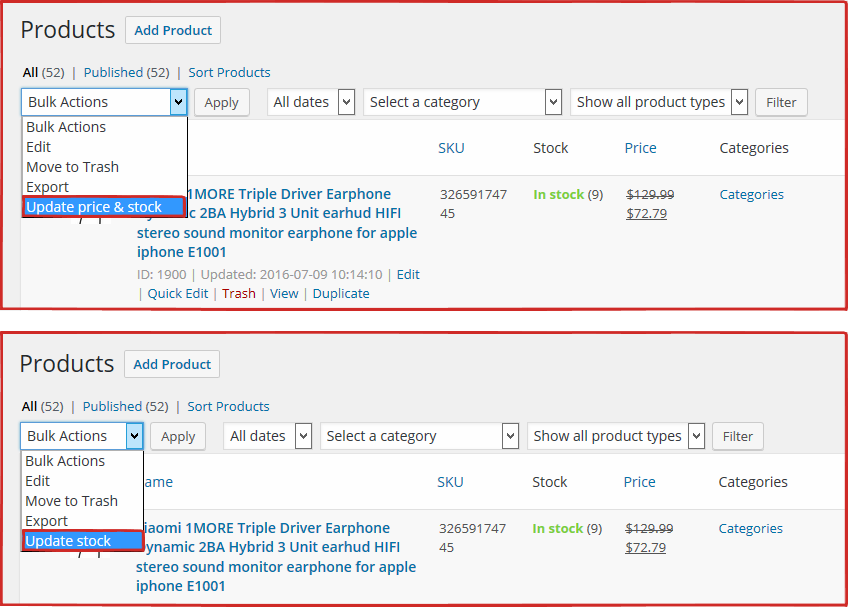Sort by SKU column header in top panel
The height and width of the screenshot is (607, 848).
451,148
